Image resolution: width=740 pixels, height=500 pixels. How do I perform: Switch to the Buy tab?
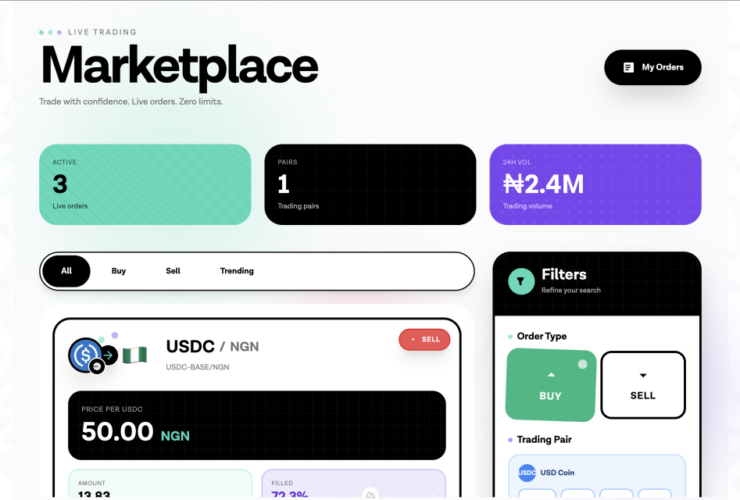click(119, 271)
